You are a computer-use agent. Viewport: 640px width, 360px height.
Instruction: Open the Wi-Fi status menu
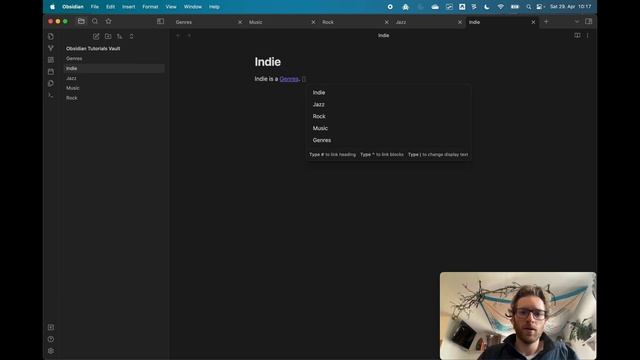pos(501,7)
